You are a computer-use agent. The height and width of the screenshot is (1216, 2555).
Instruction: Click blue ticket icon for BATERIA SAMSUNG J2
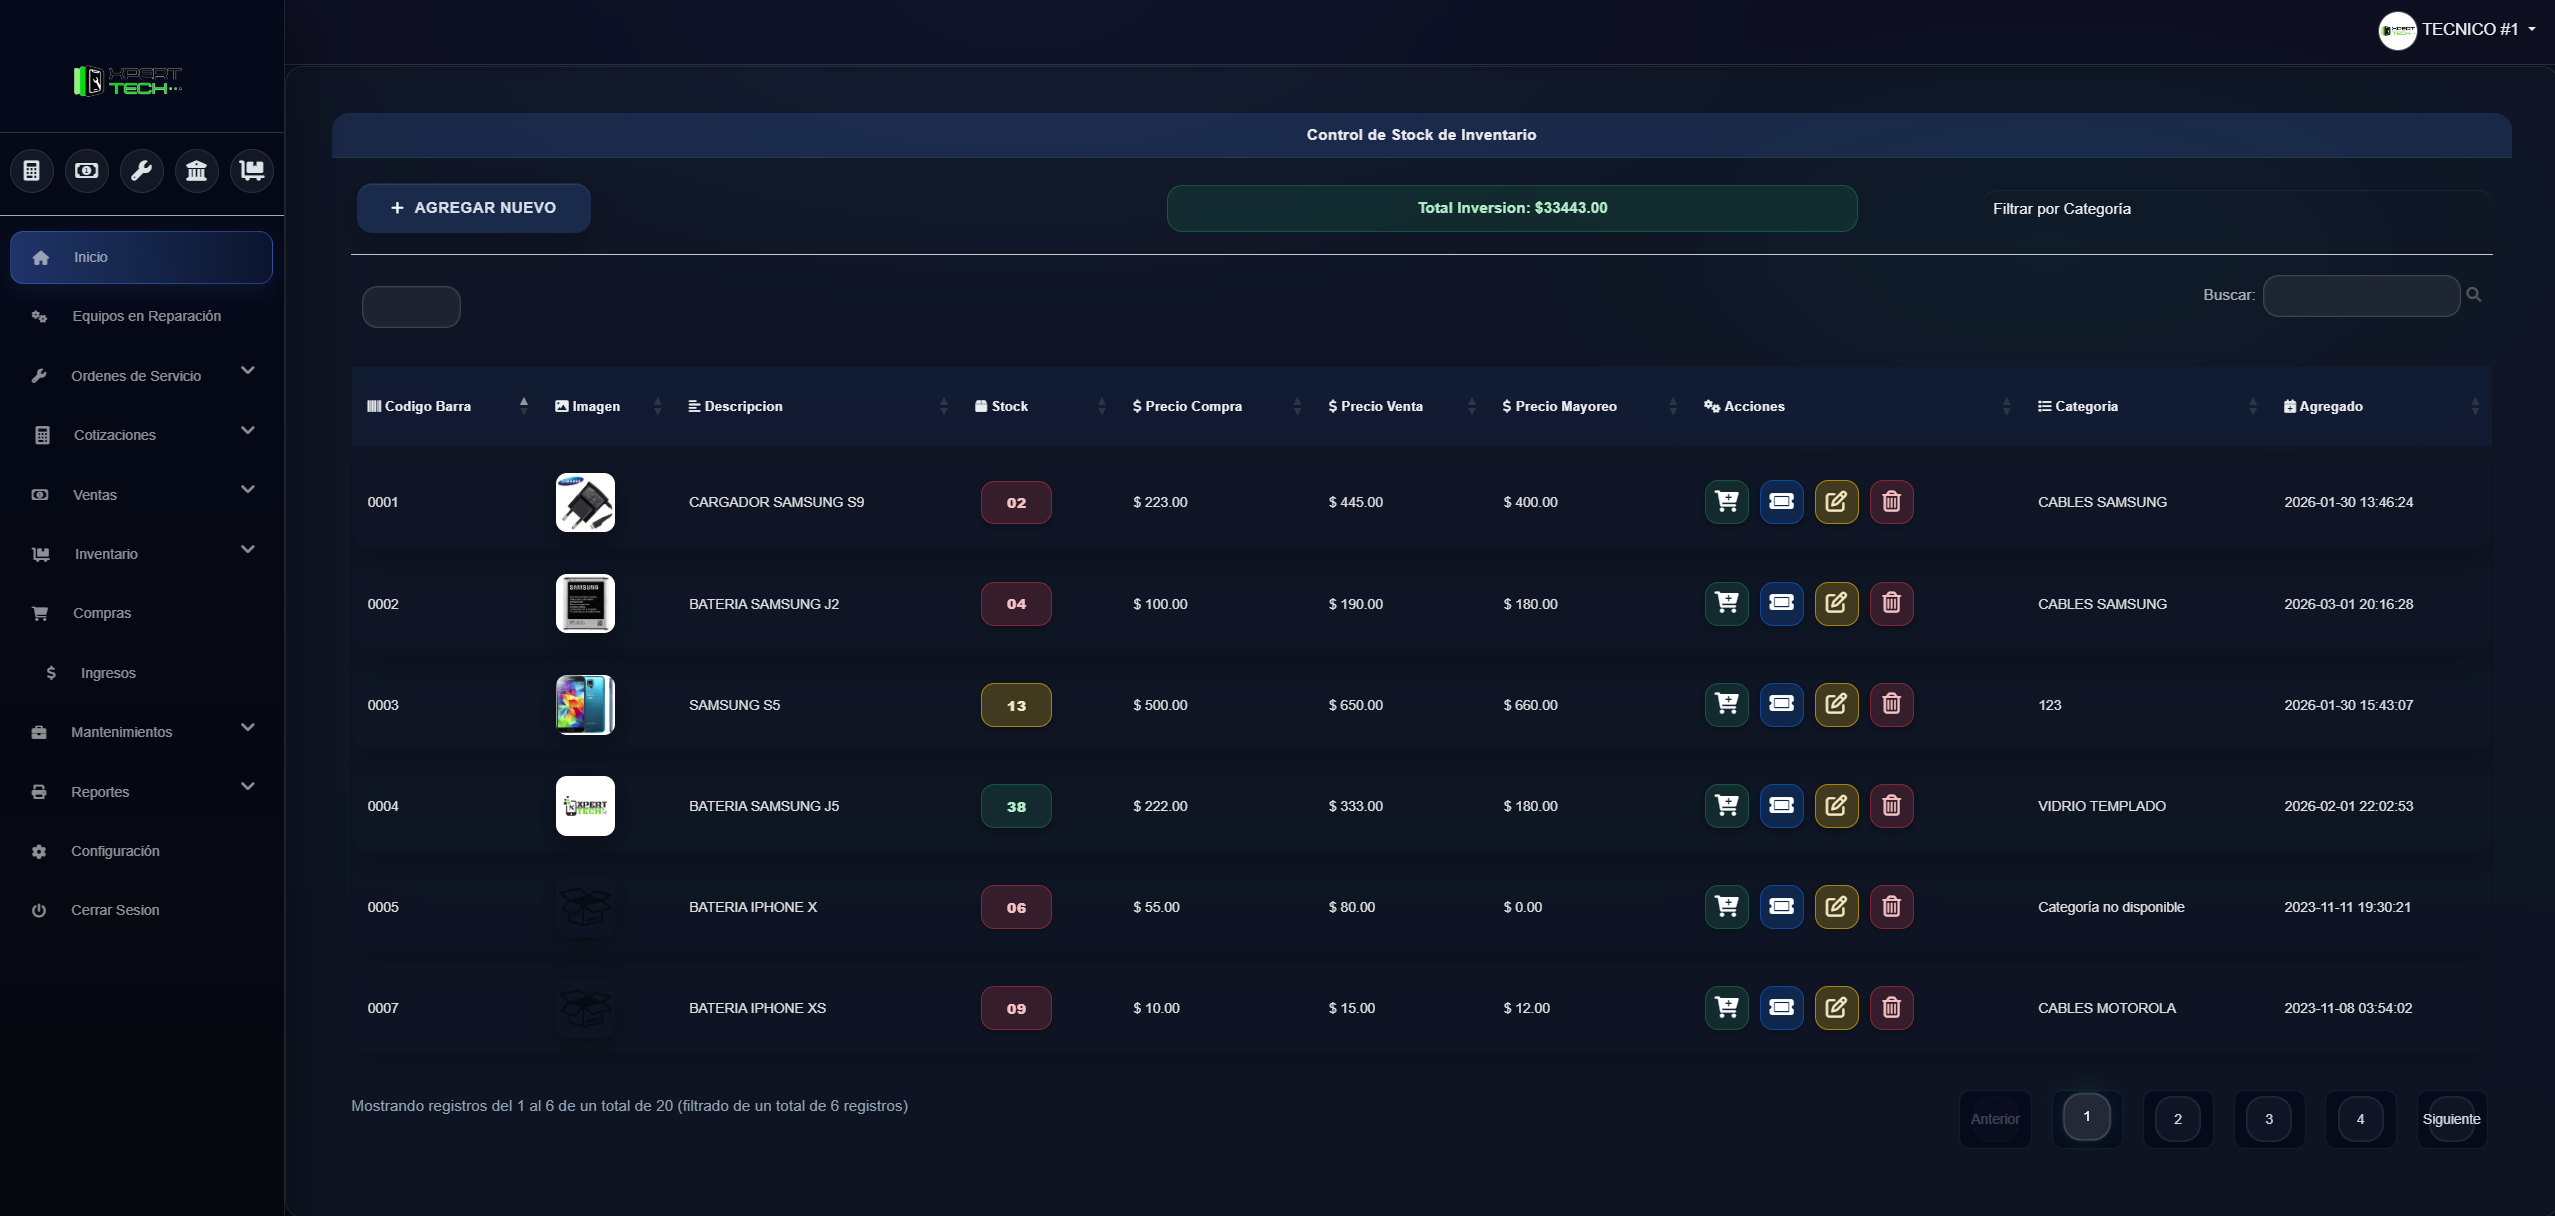coord(1781,603)
